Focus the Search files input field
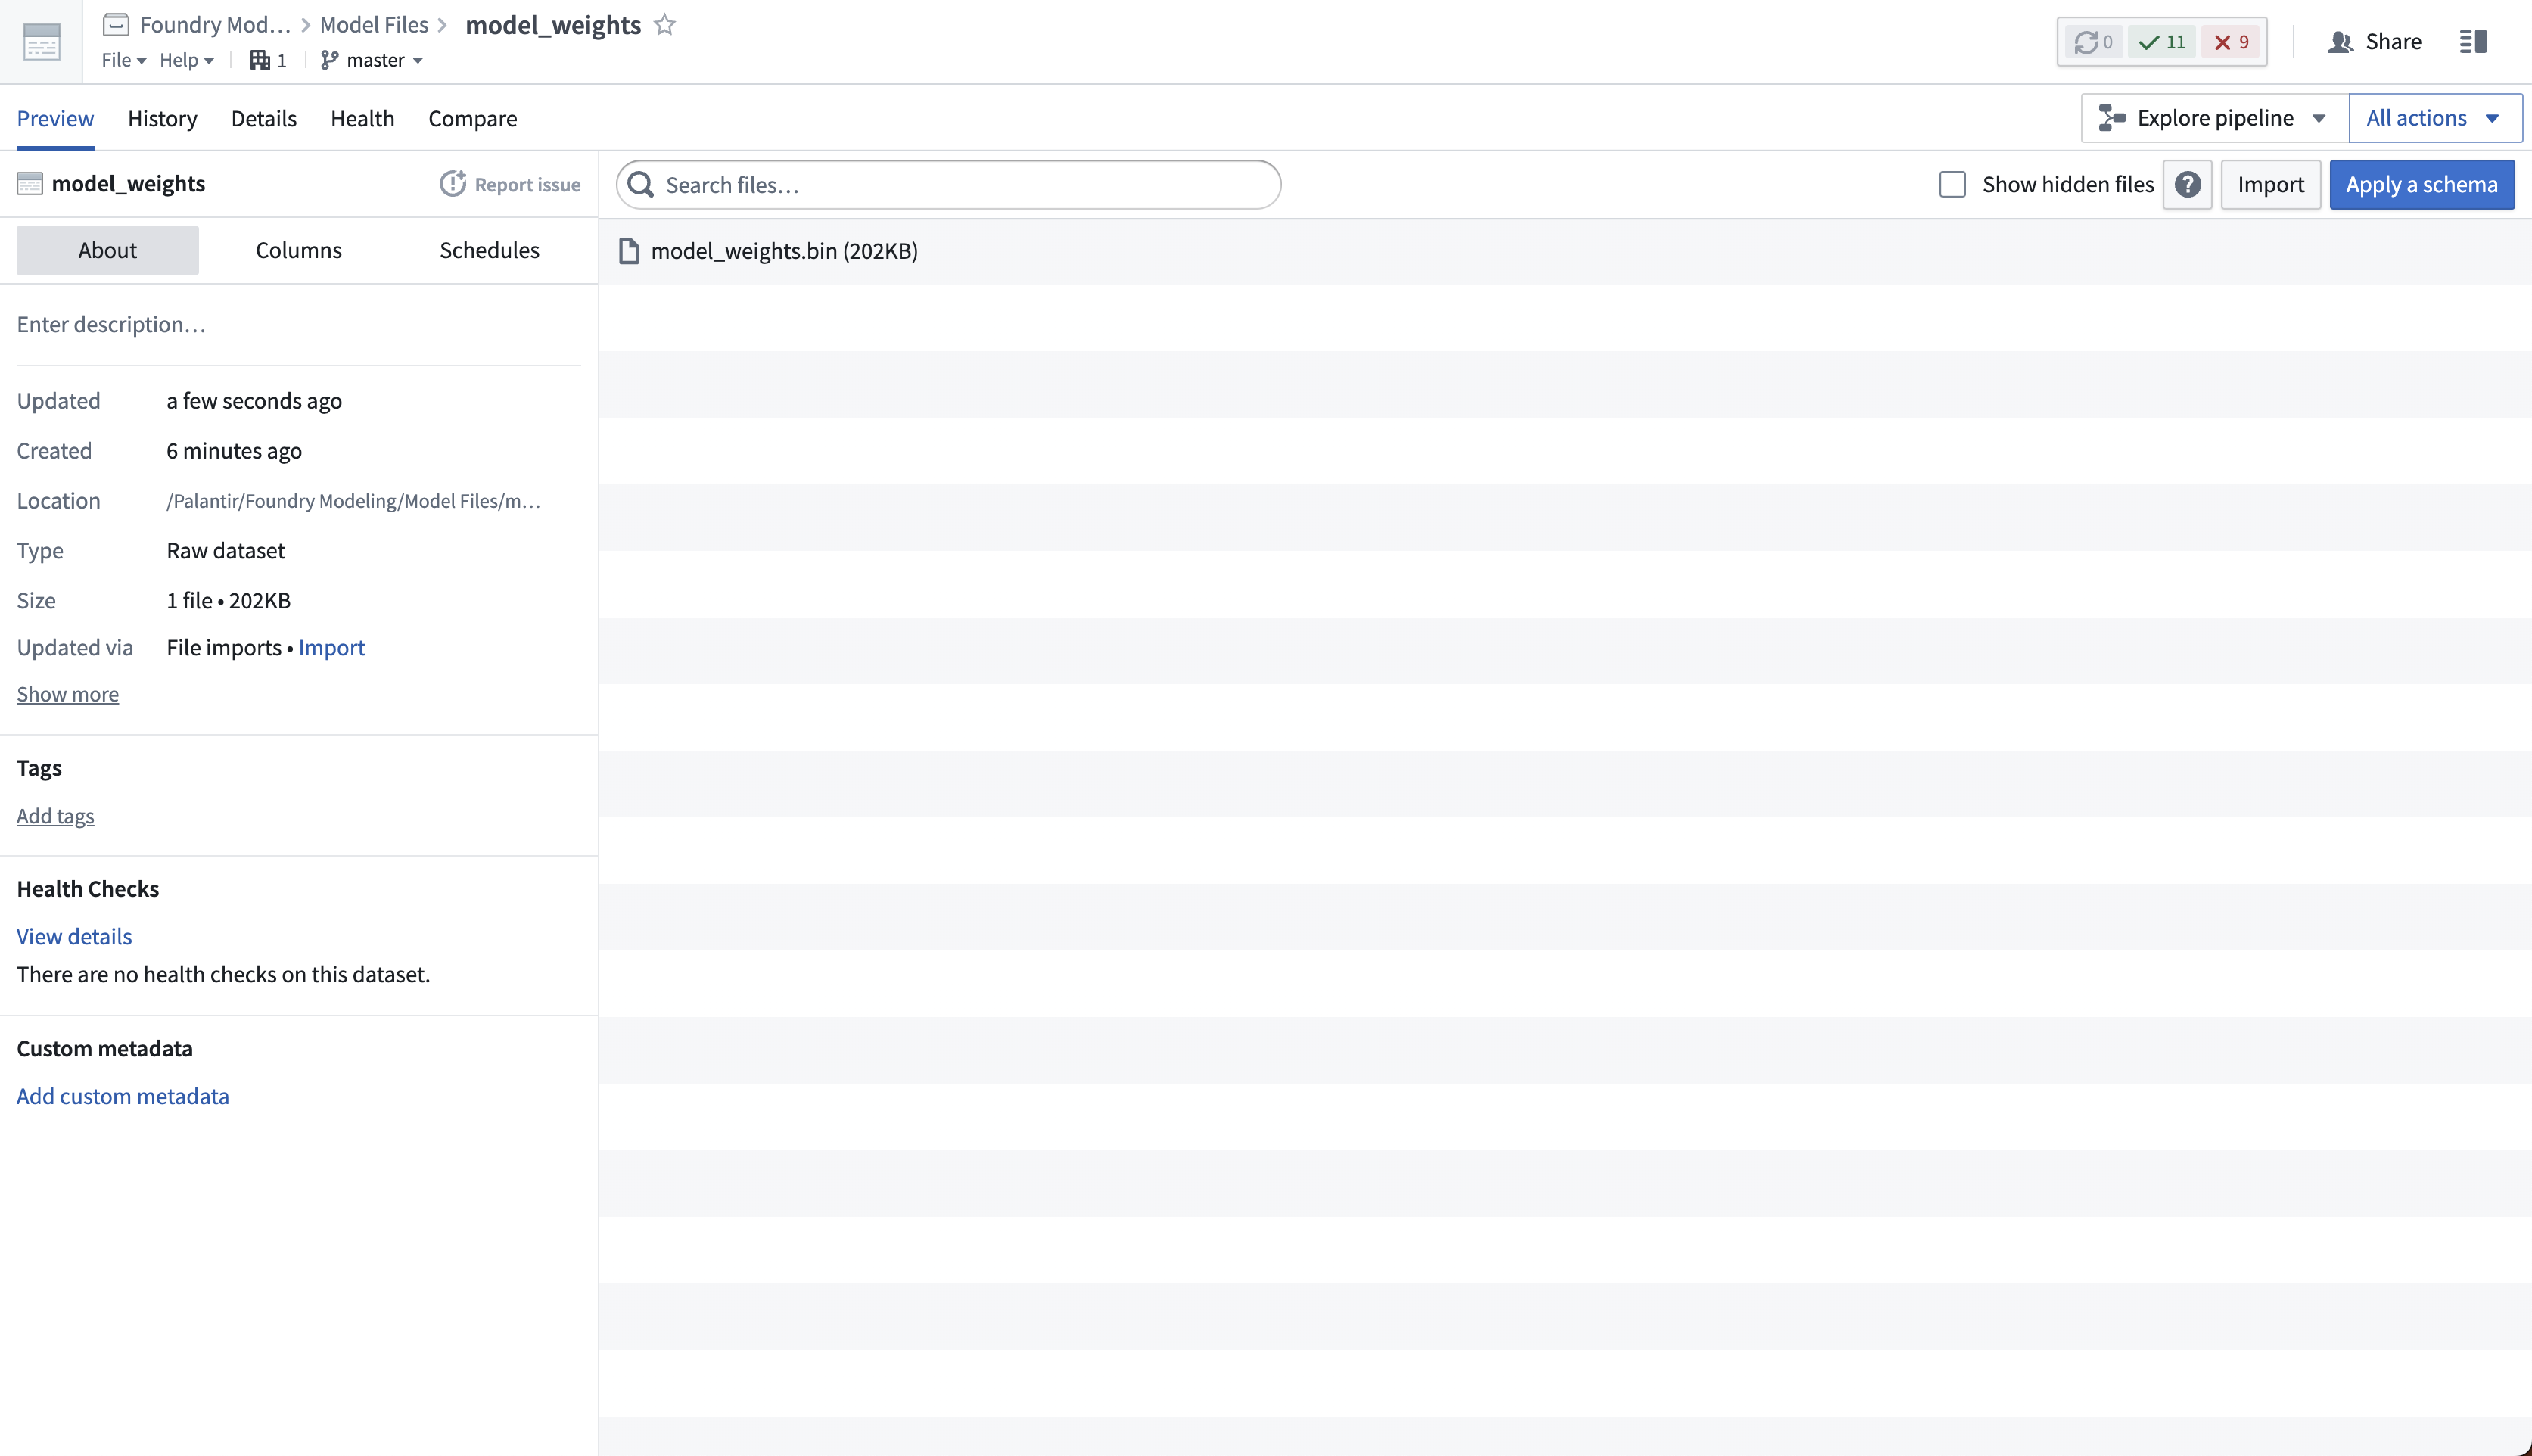 pos(948,185)
